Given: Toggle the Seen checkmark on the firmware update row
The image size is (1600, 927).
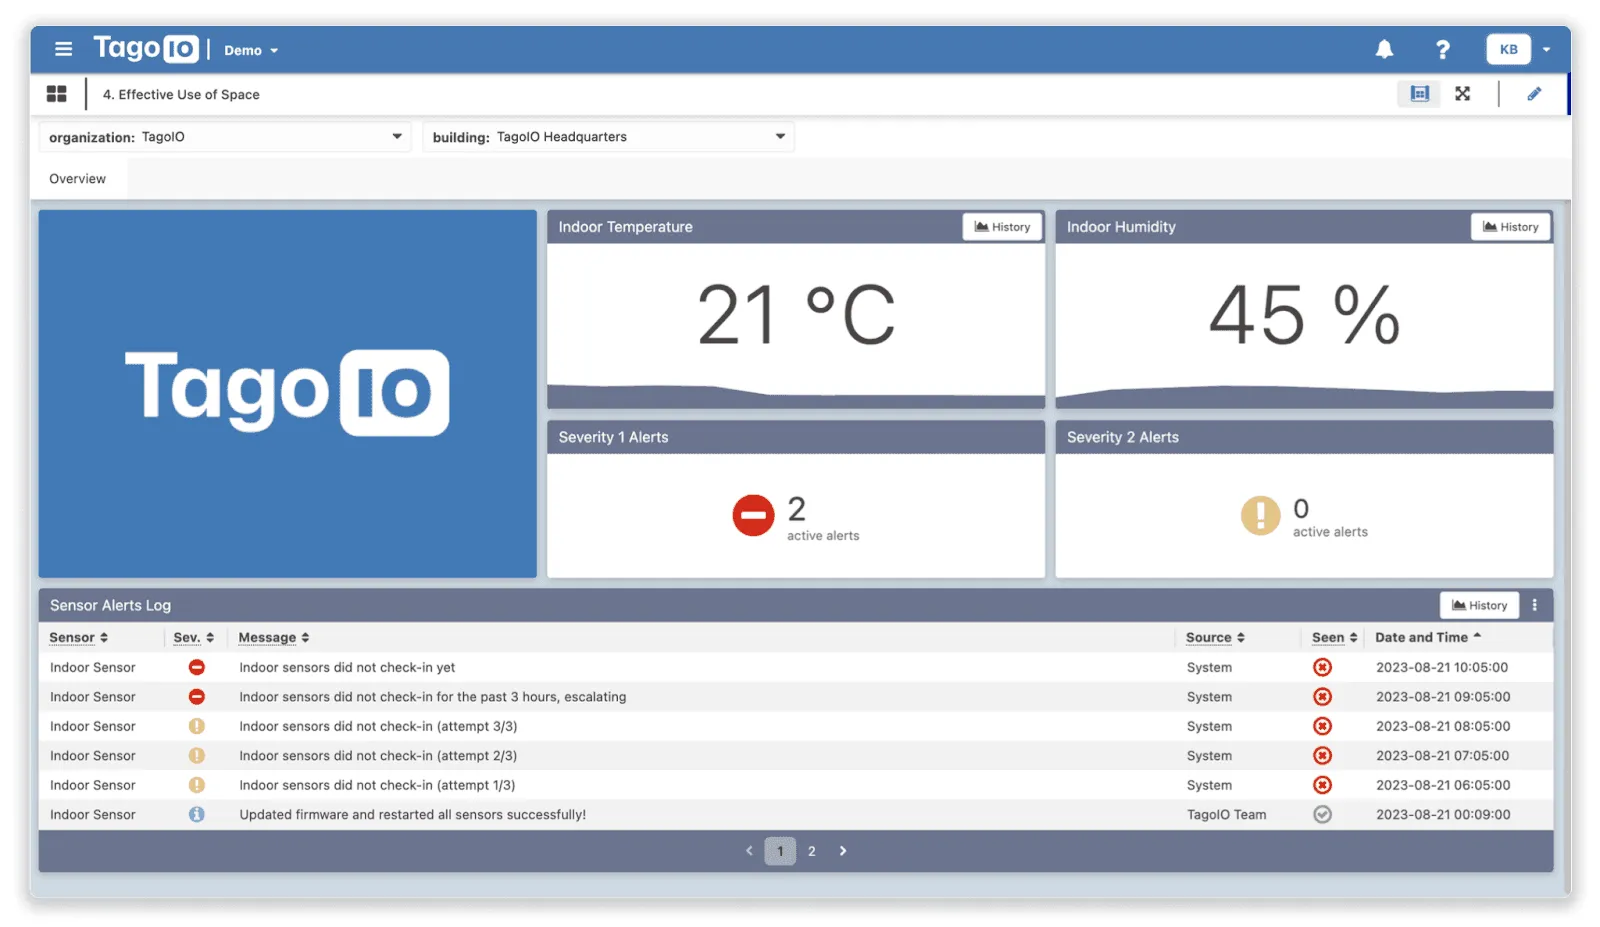Looking at the screenshot, I should coord(1322,814).
